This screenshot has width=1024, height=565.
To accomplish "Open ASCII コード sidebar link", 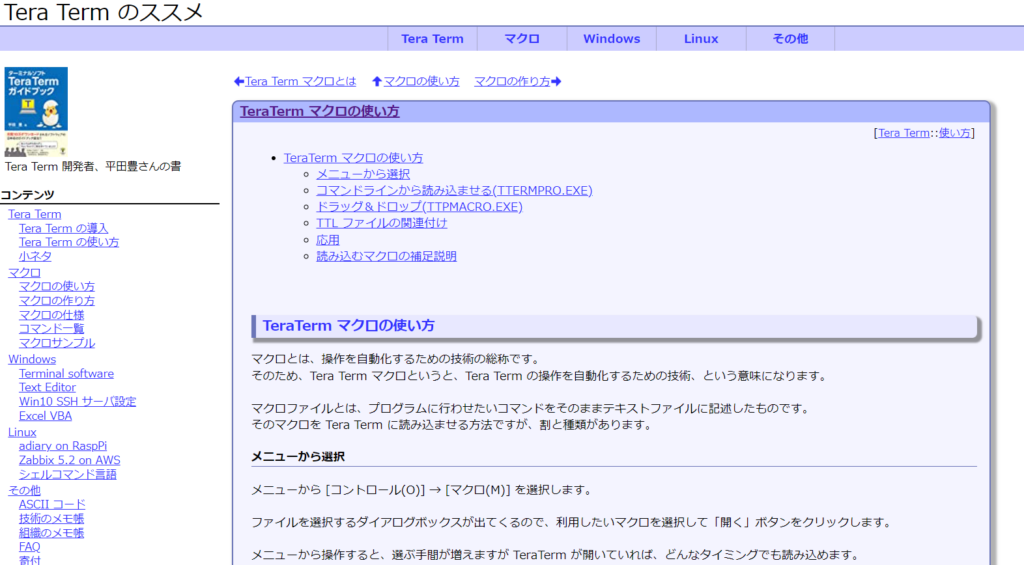I will (x=52, y=504).
